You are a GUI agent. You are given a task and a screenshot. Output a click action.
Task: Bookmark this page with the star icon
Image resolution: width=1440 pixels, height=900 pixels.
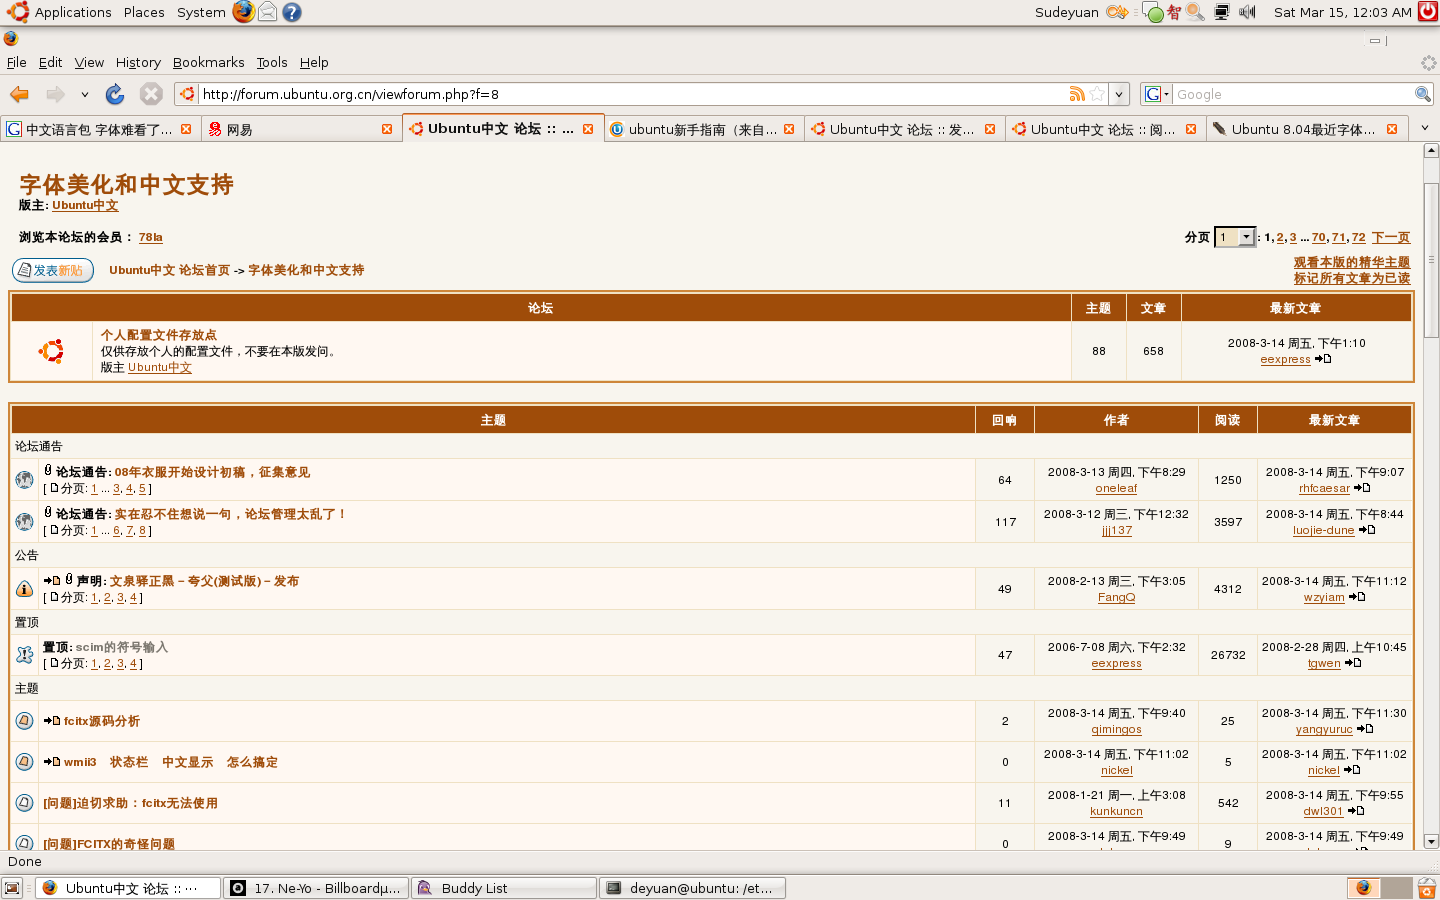[x=1098, y=94]
